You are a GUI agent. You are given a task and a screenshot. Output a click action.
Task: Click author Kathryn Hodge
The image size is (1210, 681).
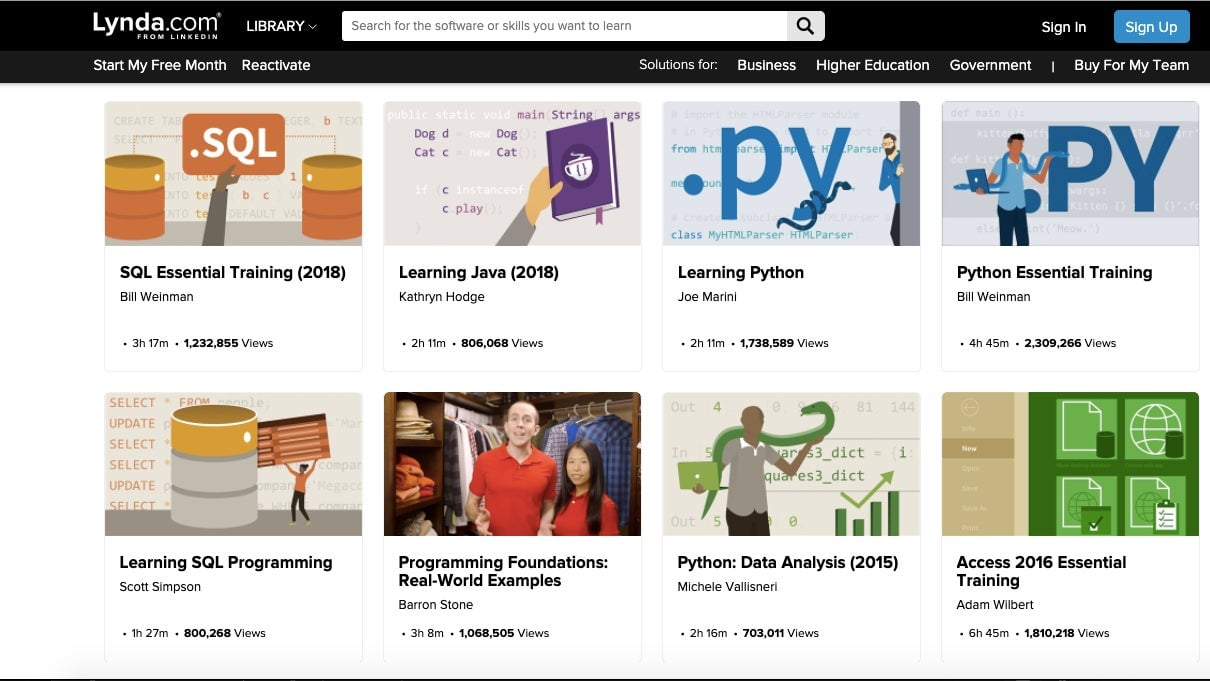click(442, 297)
